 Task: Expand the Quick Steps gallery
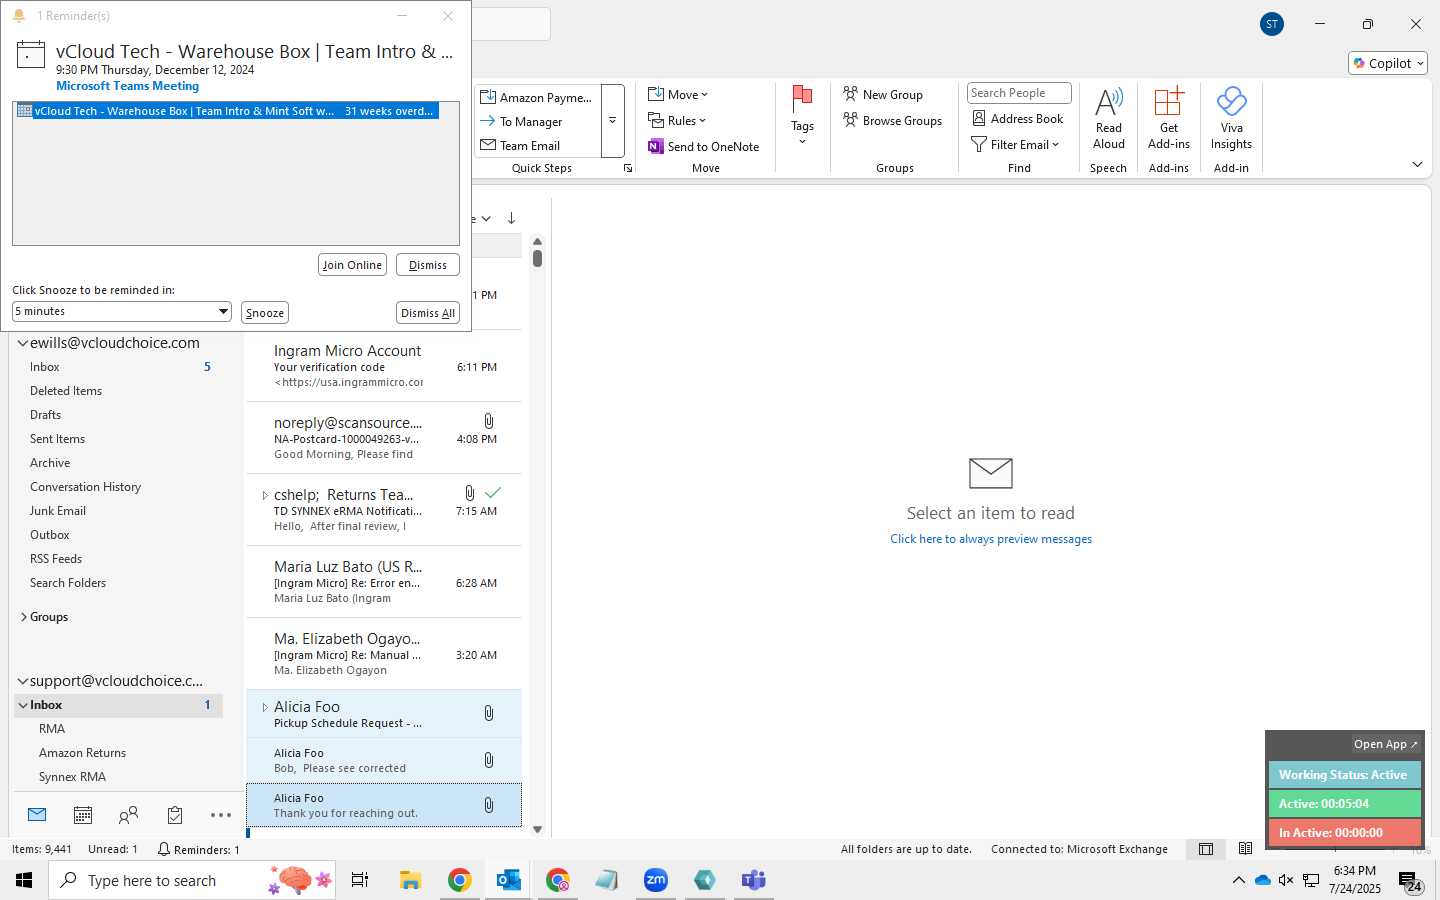coord(612,121)
